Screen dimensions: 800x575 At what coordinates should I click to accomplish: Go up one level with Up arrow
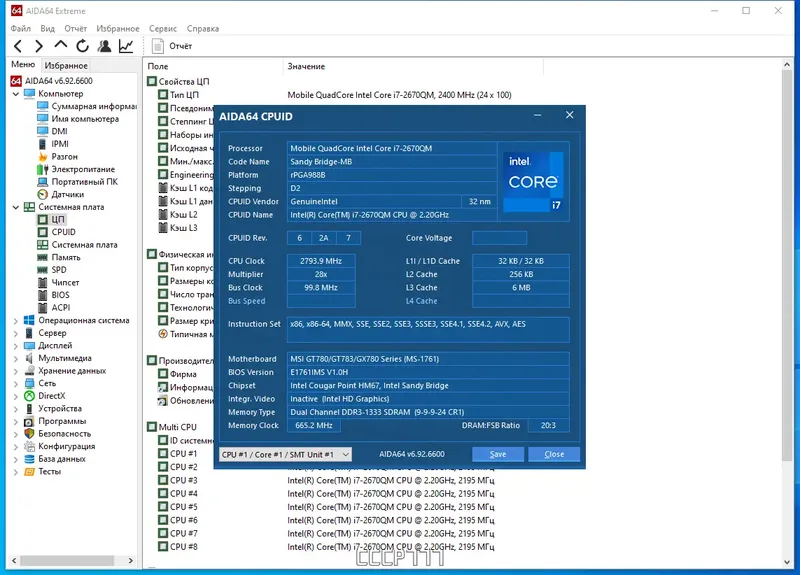(60, 46)
